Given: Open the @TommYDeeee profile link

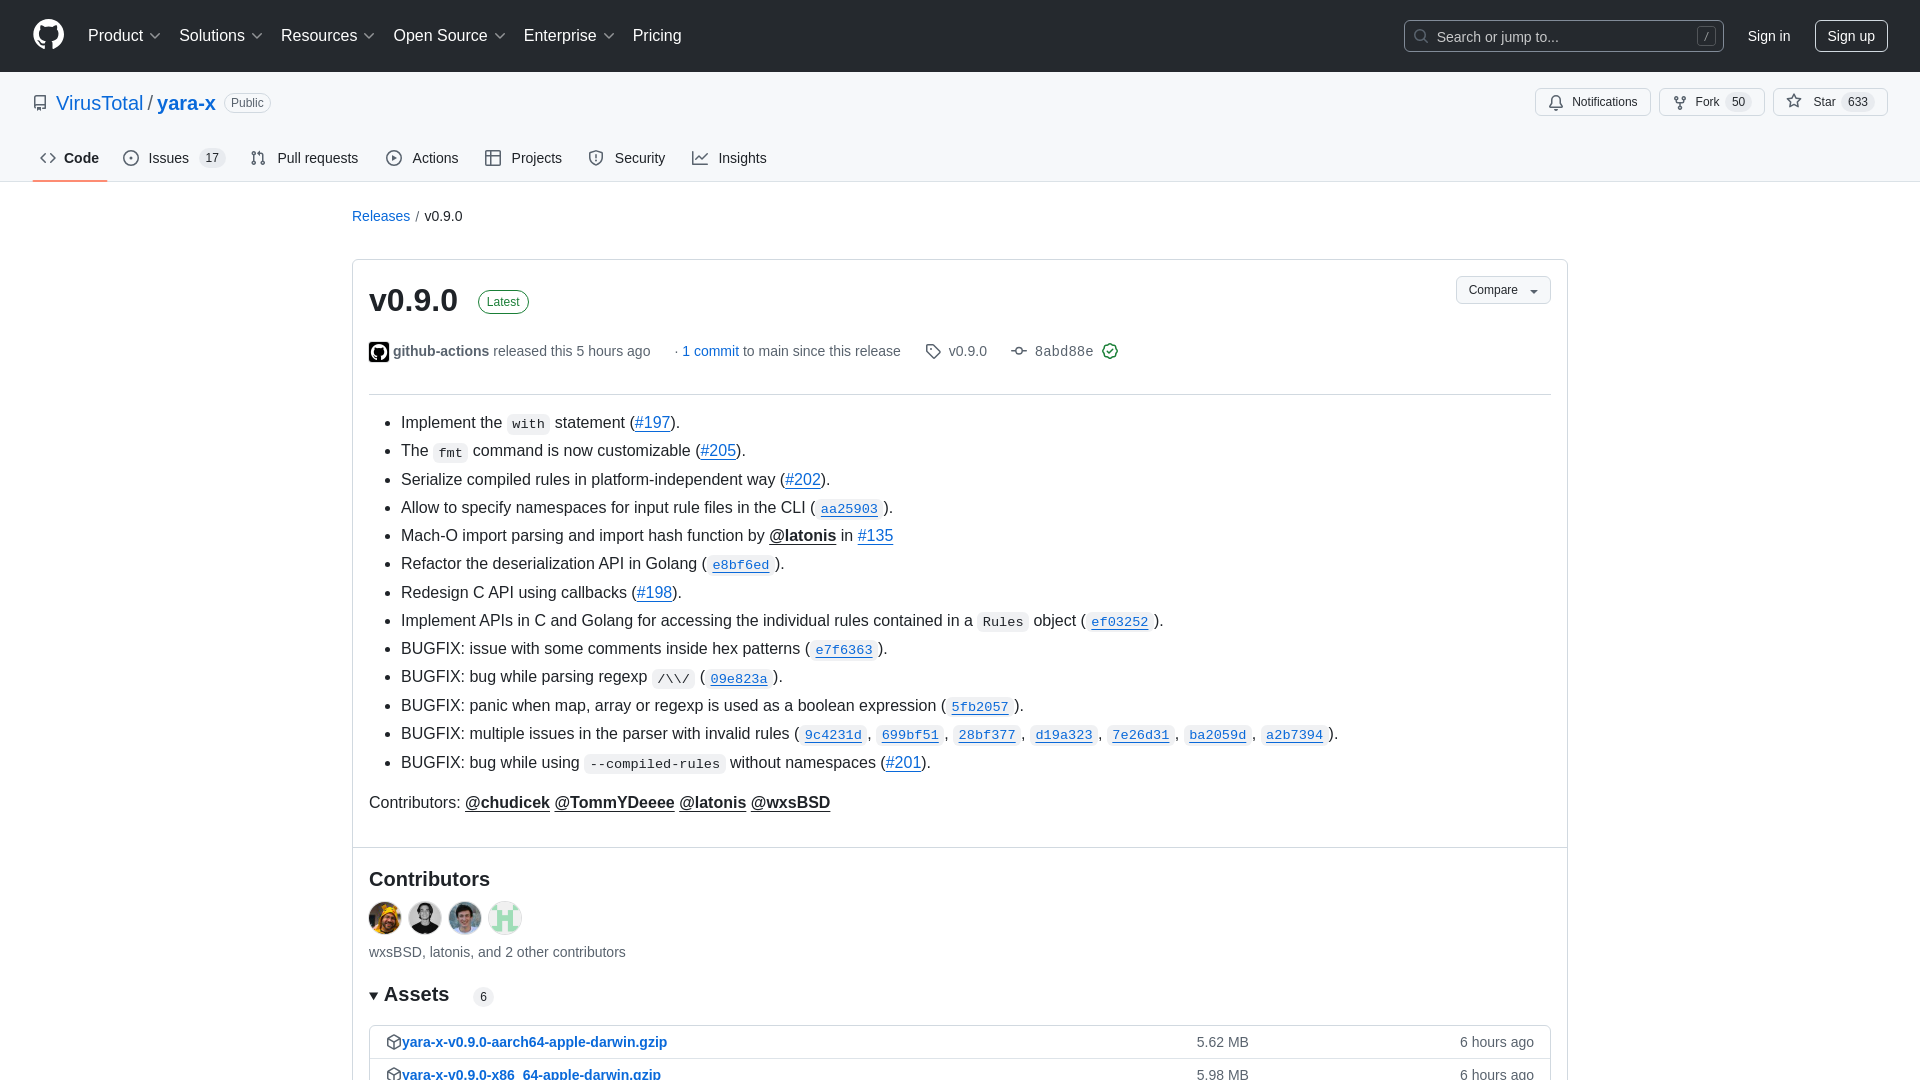Looking at the screenshot, I should tap(614, 803).
